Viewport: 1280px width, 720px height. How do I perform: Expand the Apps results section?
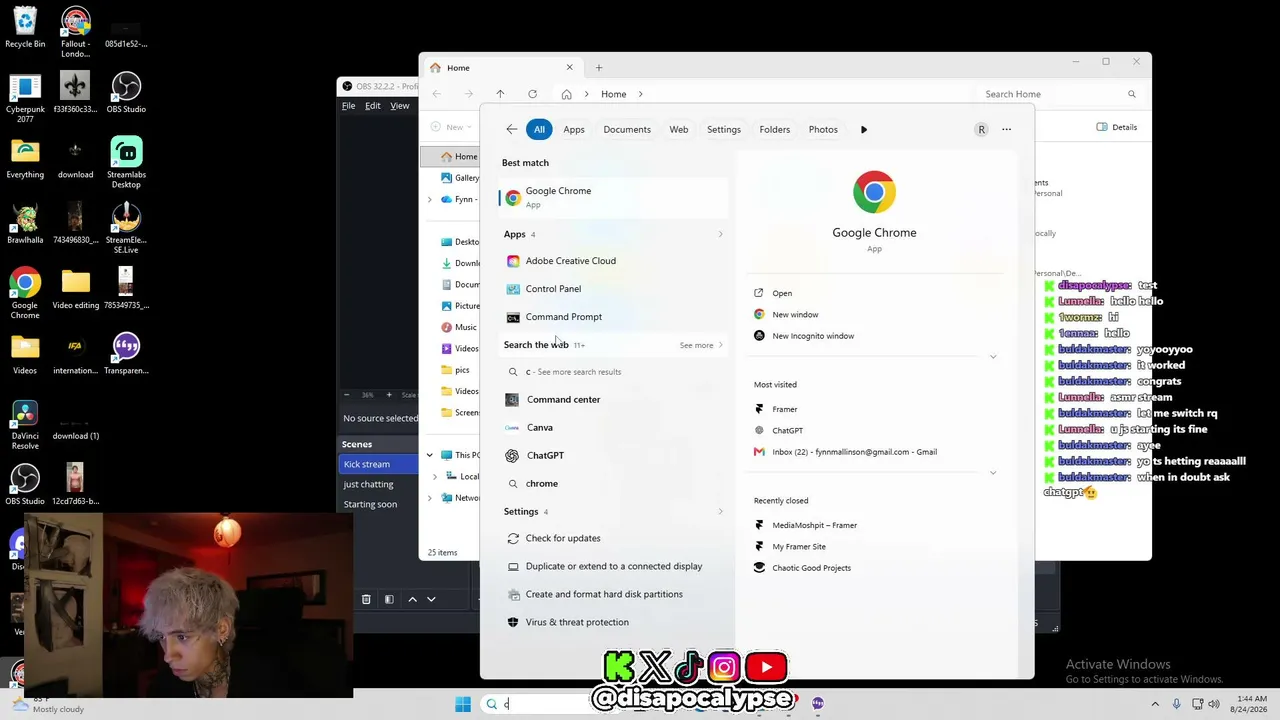click(x=720, y=234)
